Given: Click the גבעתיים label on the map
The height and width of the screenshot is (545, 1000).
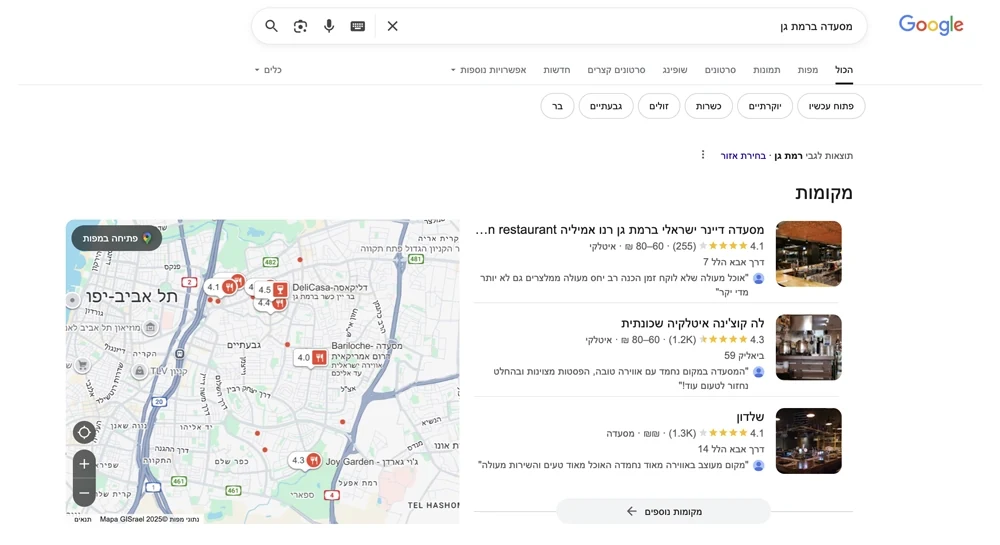Looking at the screenshot, I should (244, 345).
